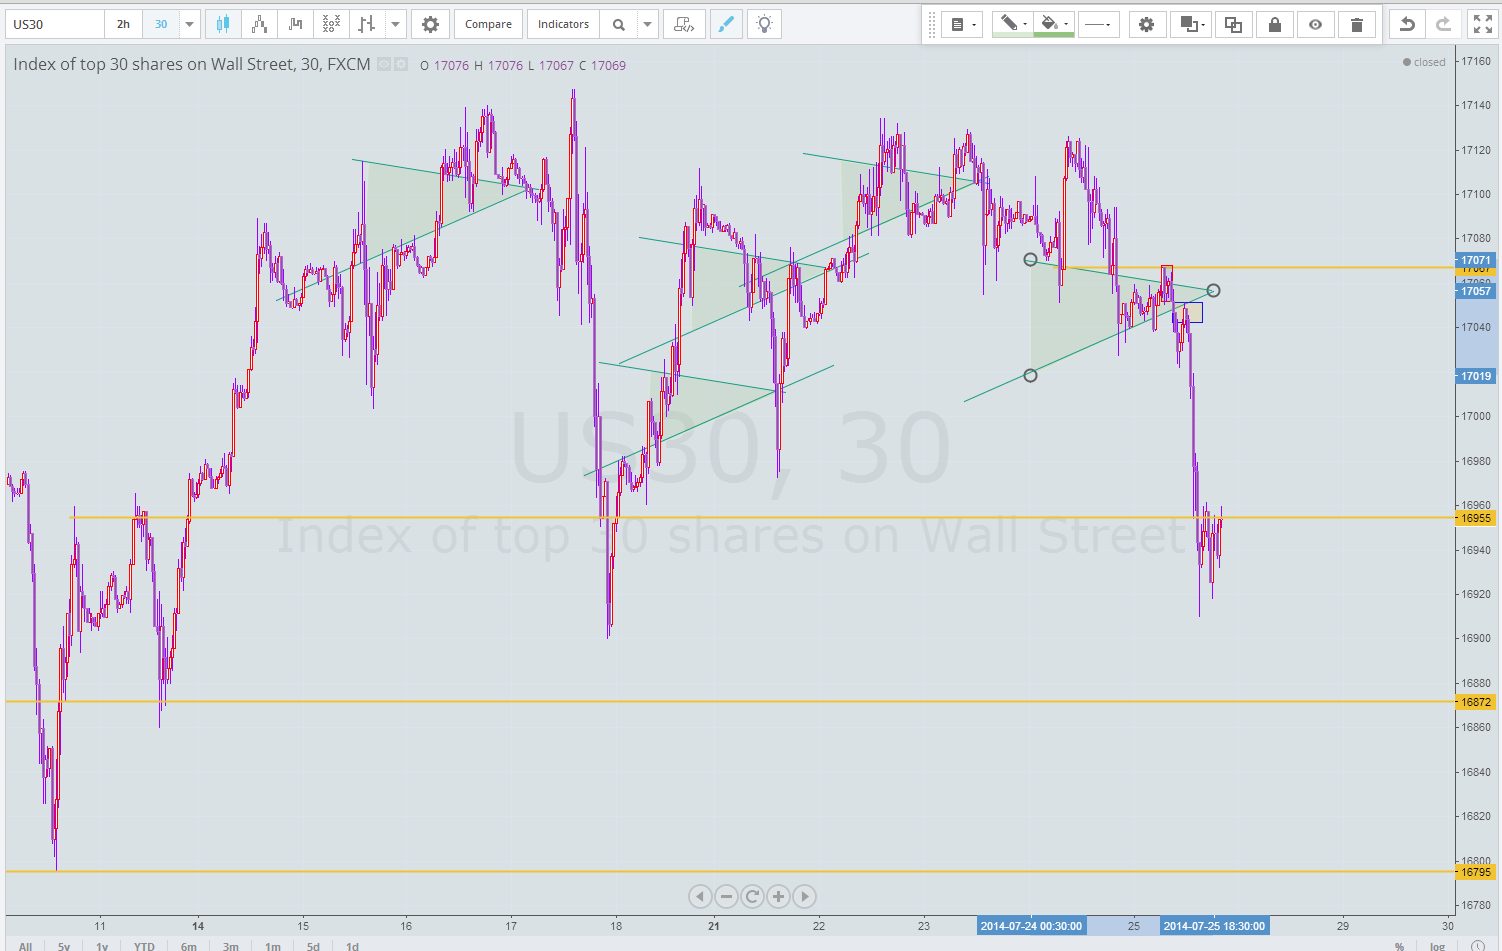Set date range to 3m
The image size is (1502, 951).
(231, 946)
